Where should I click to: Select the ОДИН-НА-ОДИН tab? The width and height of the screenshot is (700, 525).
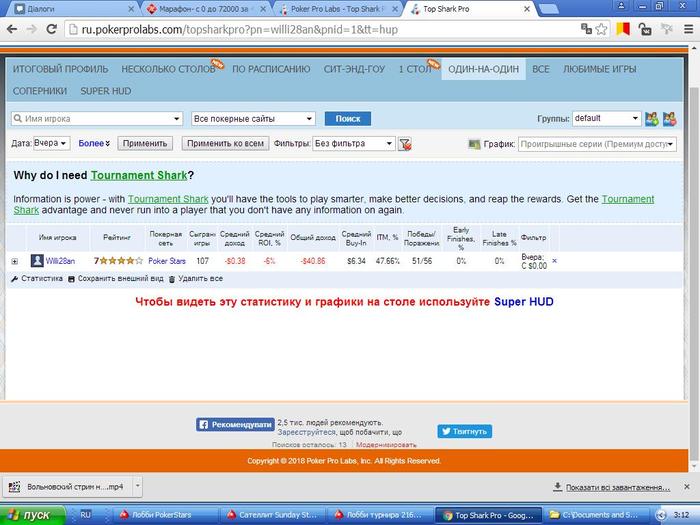coord(483,69)
